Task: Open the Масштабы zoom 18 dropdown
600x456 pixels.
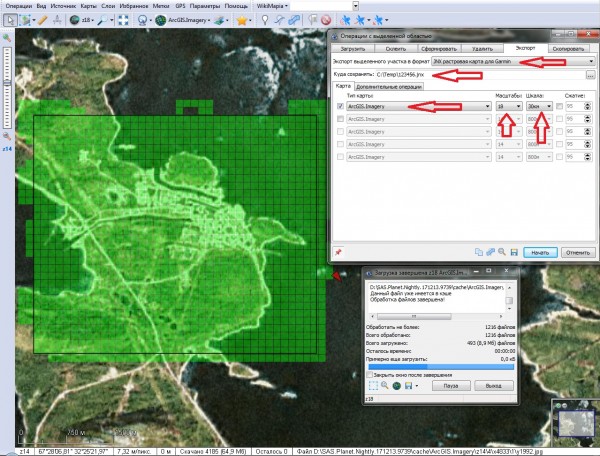Action: coord(509,106)
